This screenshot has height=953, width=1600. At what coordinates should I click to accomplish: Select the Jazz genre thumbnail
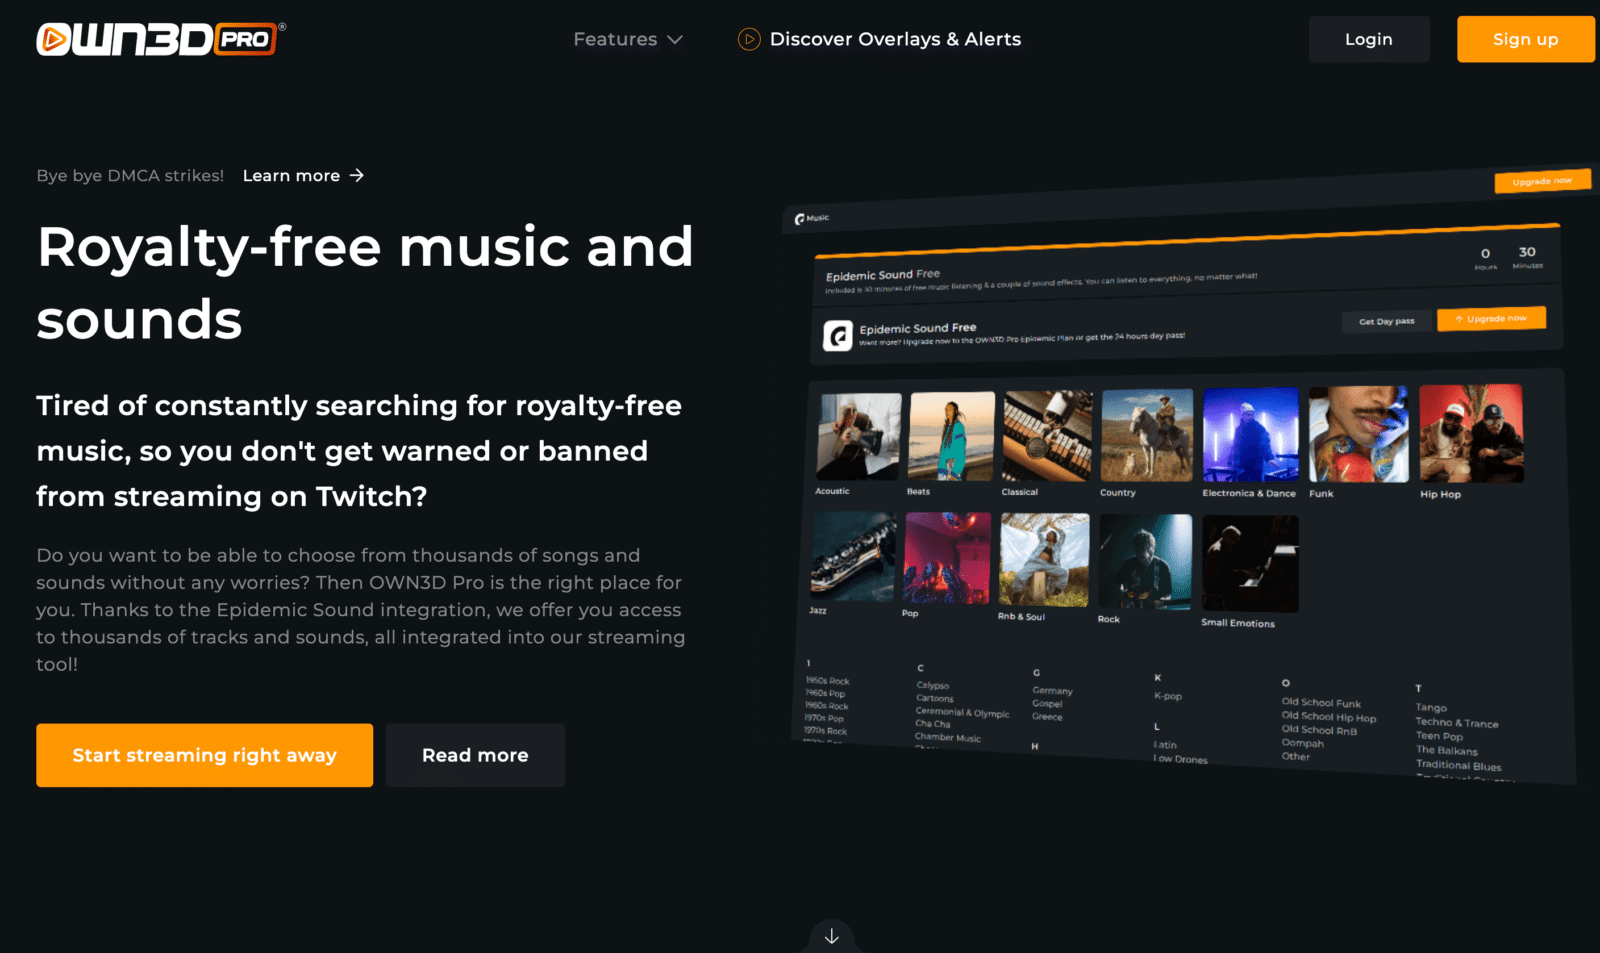tap(854, 557)
